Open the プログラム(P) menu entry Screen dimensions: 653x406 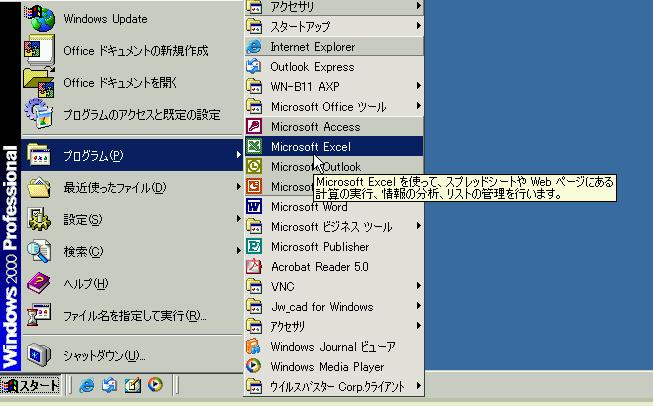tap(132, 155)
